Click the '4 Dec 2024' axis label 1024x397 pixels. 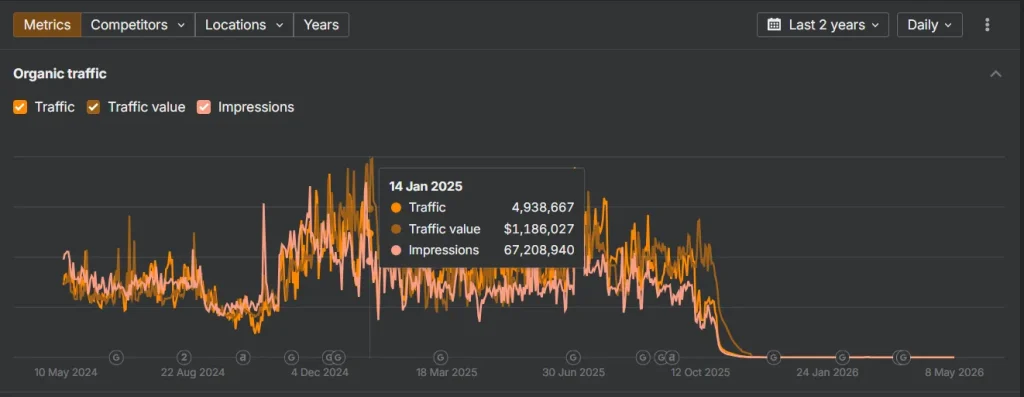[x=320, y=373]
